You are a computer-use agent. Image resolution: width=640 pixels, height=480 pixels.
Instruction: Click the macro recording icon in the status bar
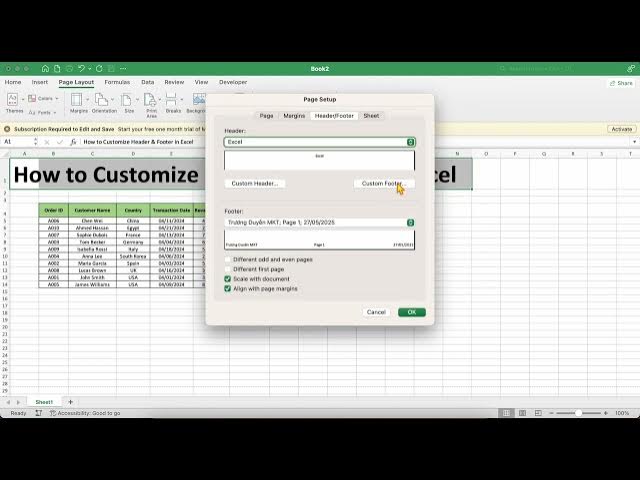point(39,413)
